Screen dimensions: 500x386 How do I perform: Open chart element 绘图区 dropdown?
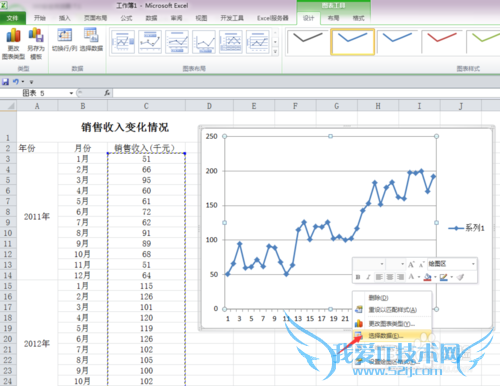(x=473, y=264)
